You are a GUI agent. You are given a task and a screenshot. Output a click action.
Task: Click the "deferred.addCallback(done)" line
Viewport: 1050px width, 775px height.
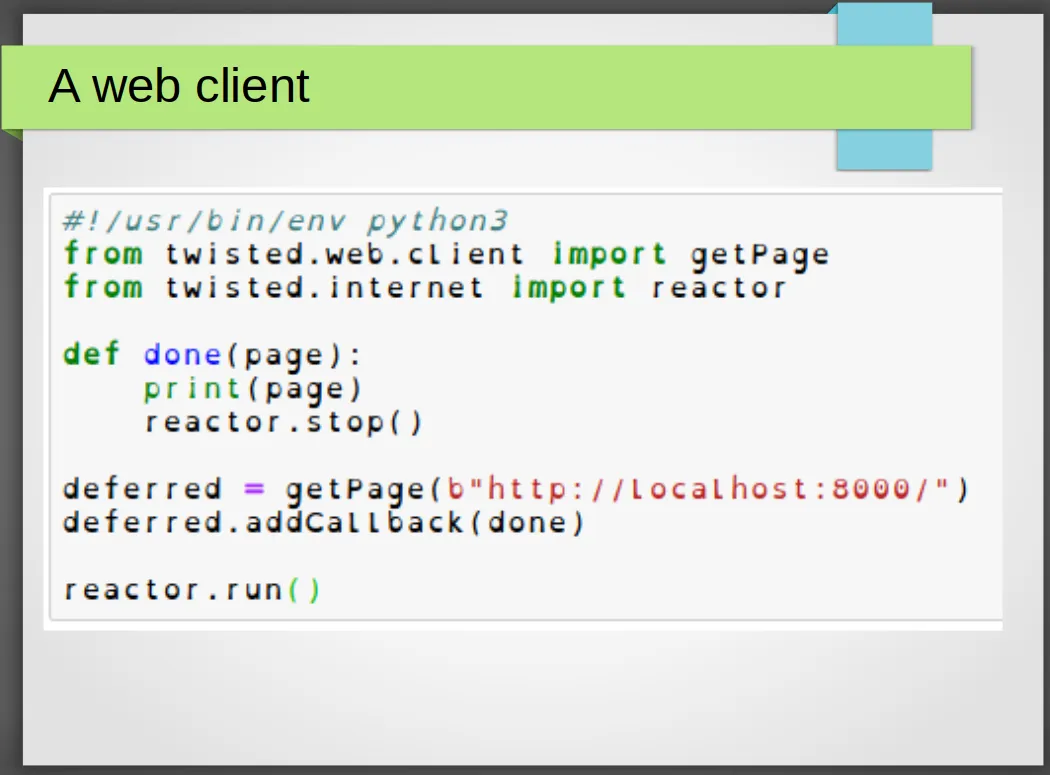pyautogui.click(x=324, y=522)
